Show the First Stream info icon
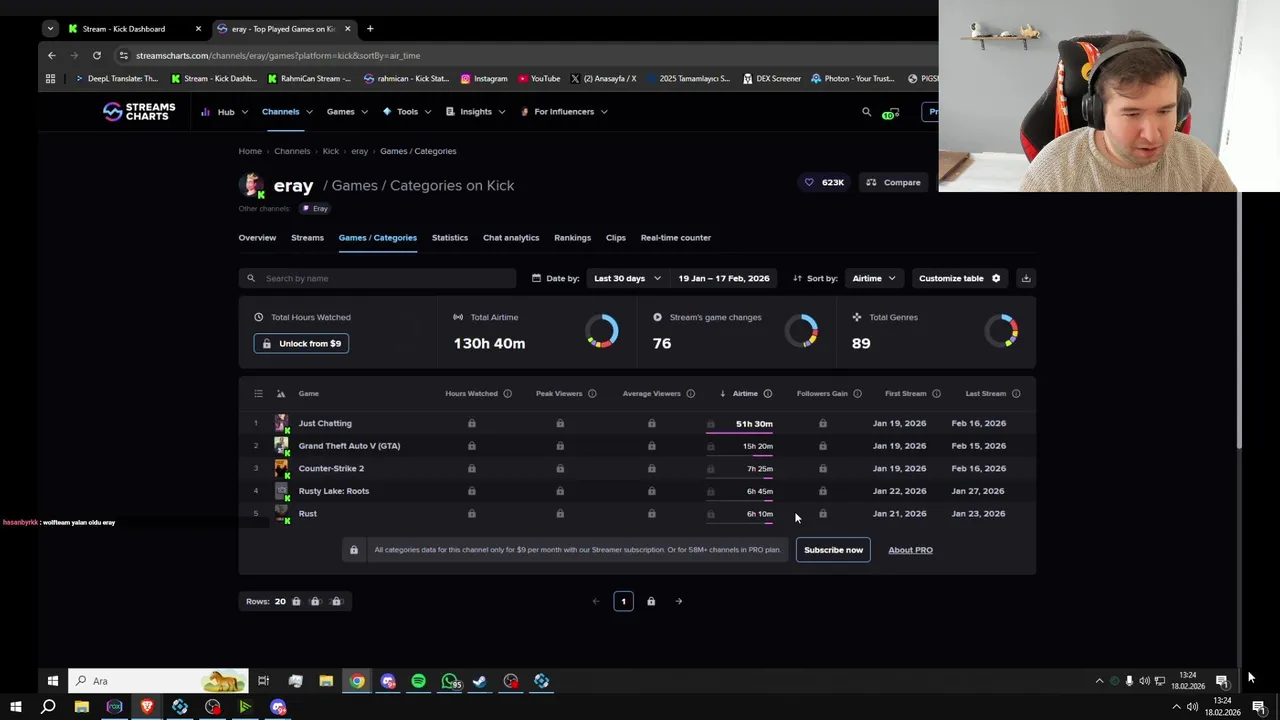The image size is (1280, 720). tap(936, 394)
